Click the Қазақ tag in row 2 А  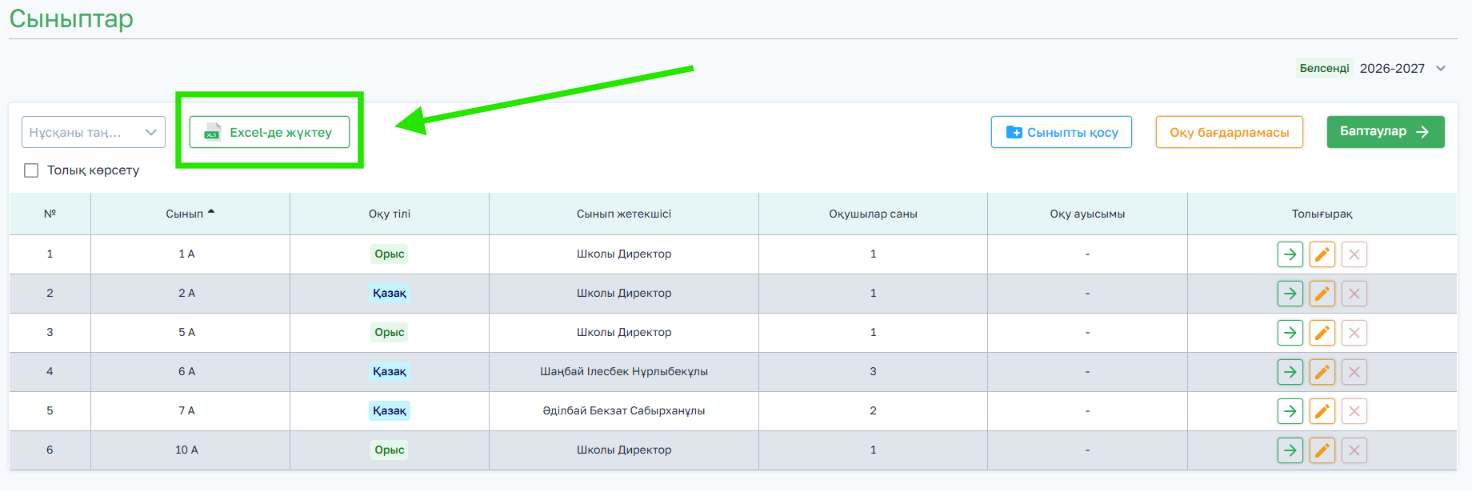pos(389,293)
